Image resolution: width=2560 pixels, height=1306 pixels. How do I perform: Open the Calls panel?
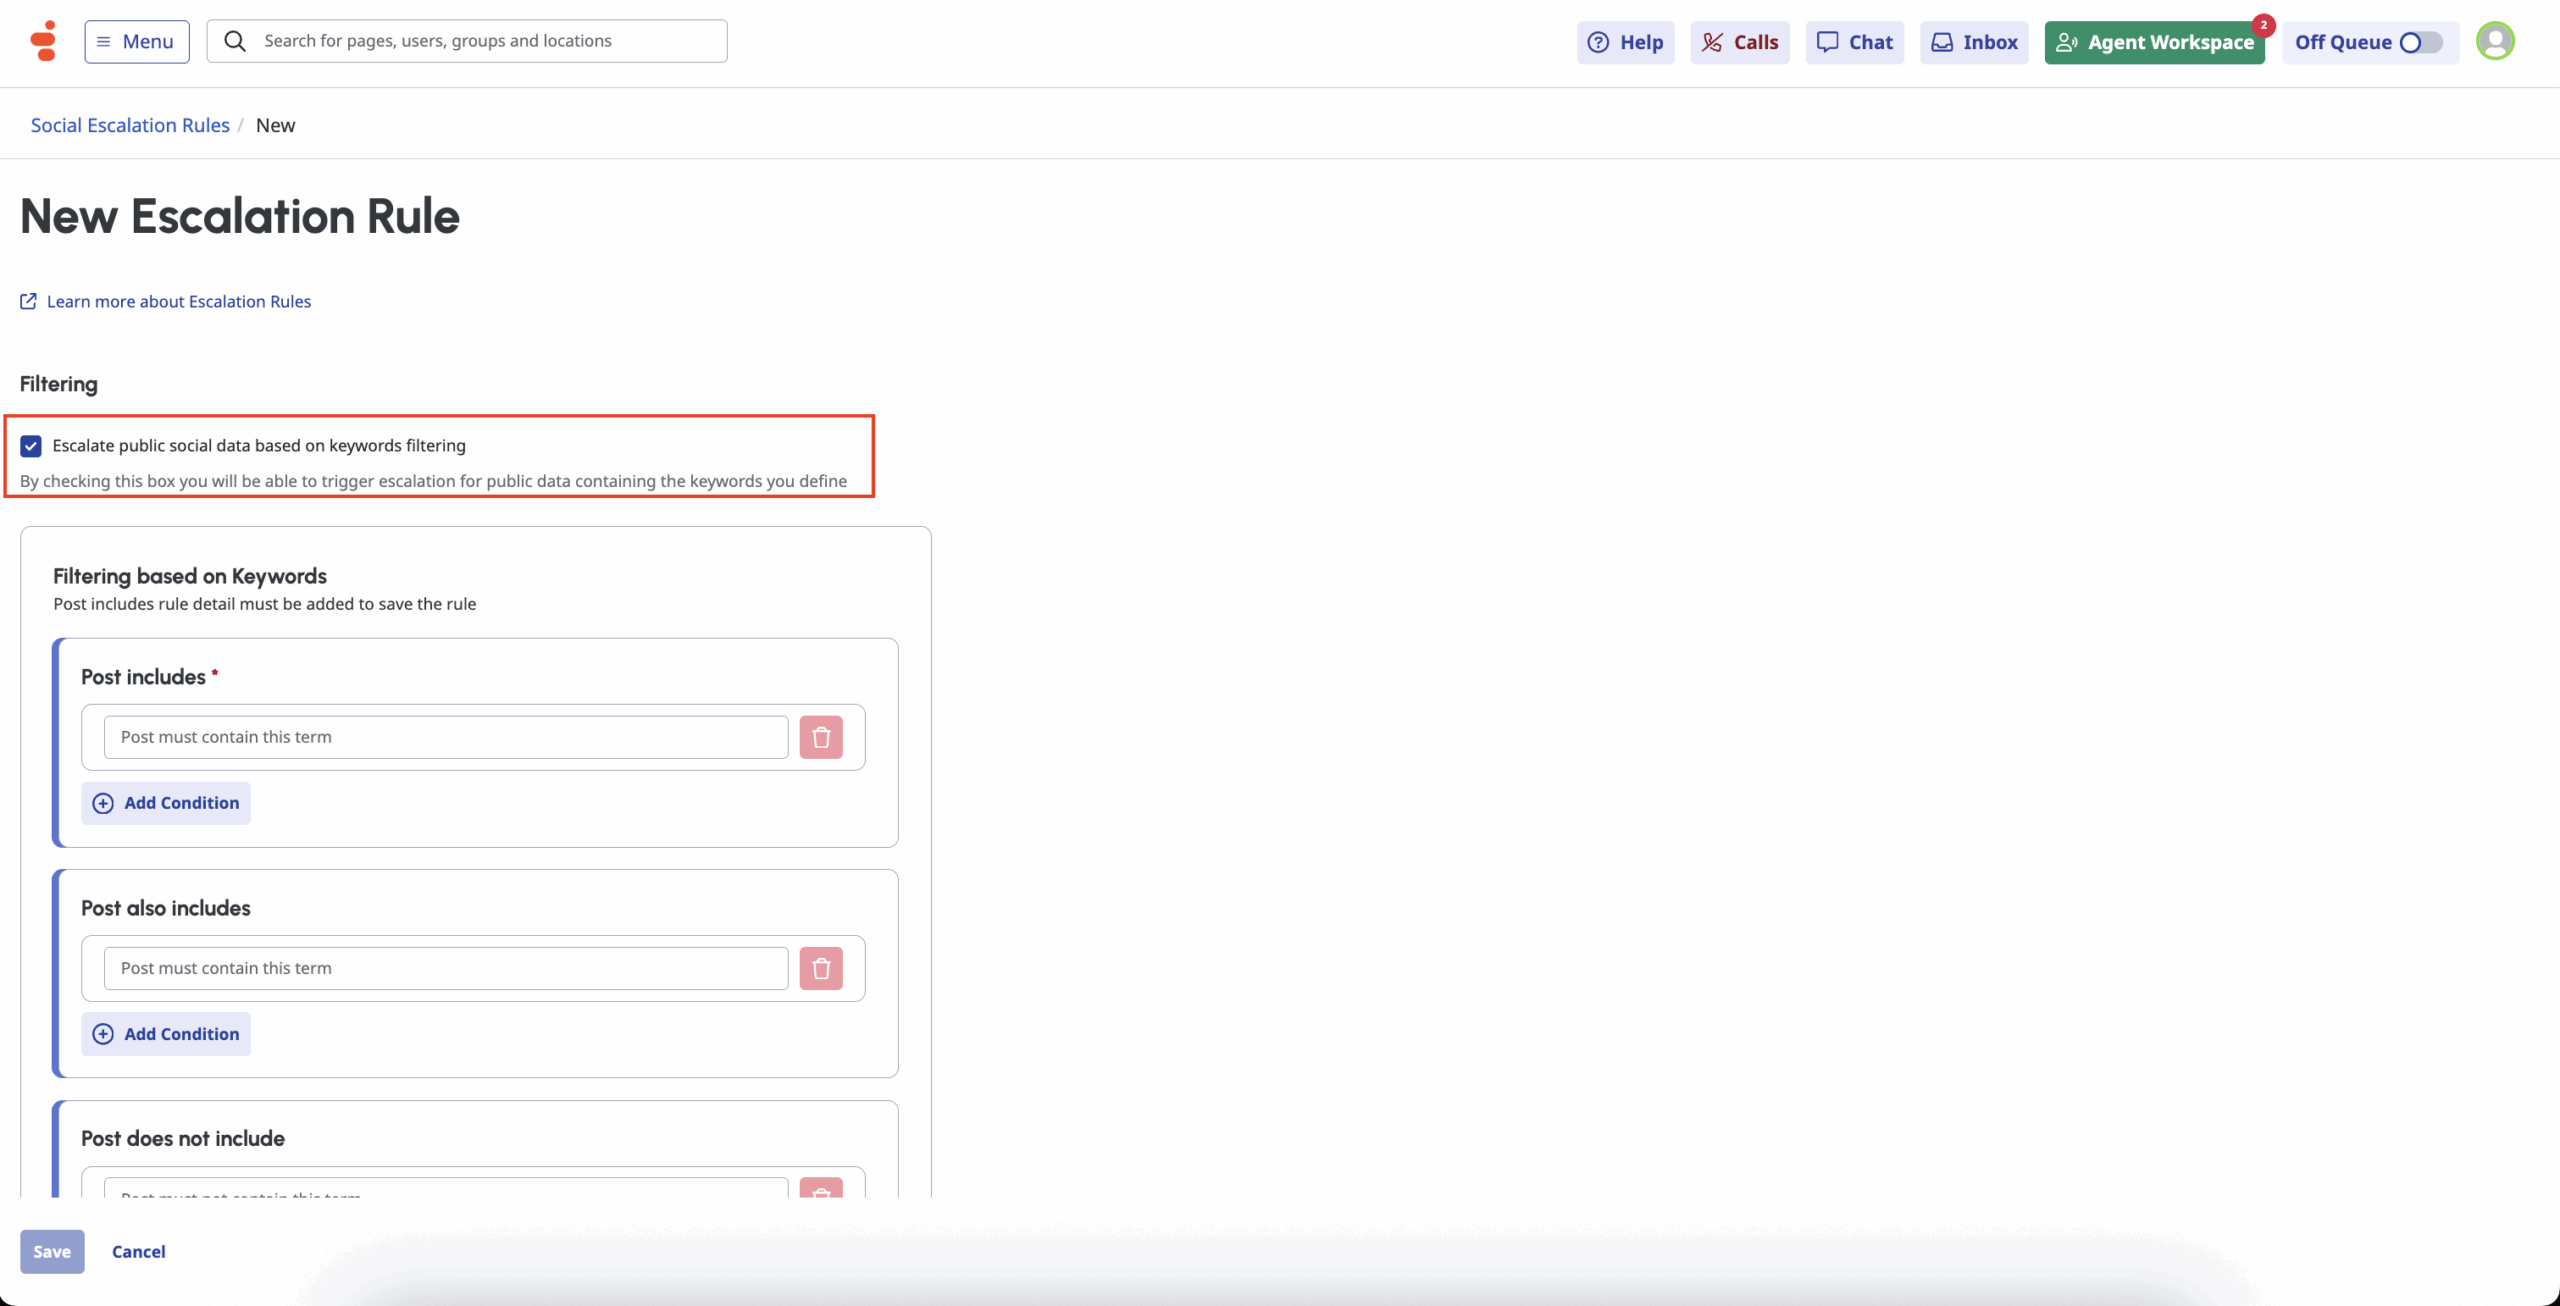pyautogui.click(x=1739, y=42)
